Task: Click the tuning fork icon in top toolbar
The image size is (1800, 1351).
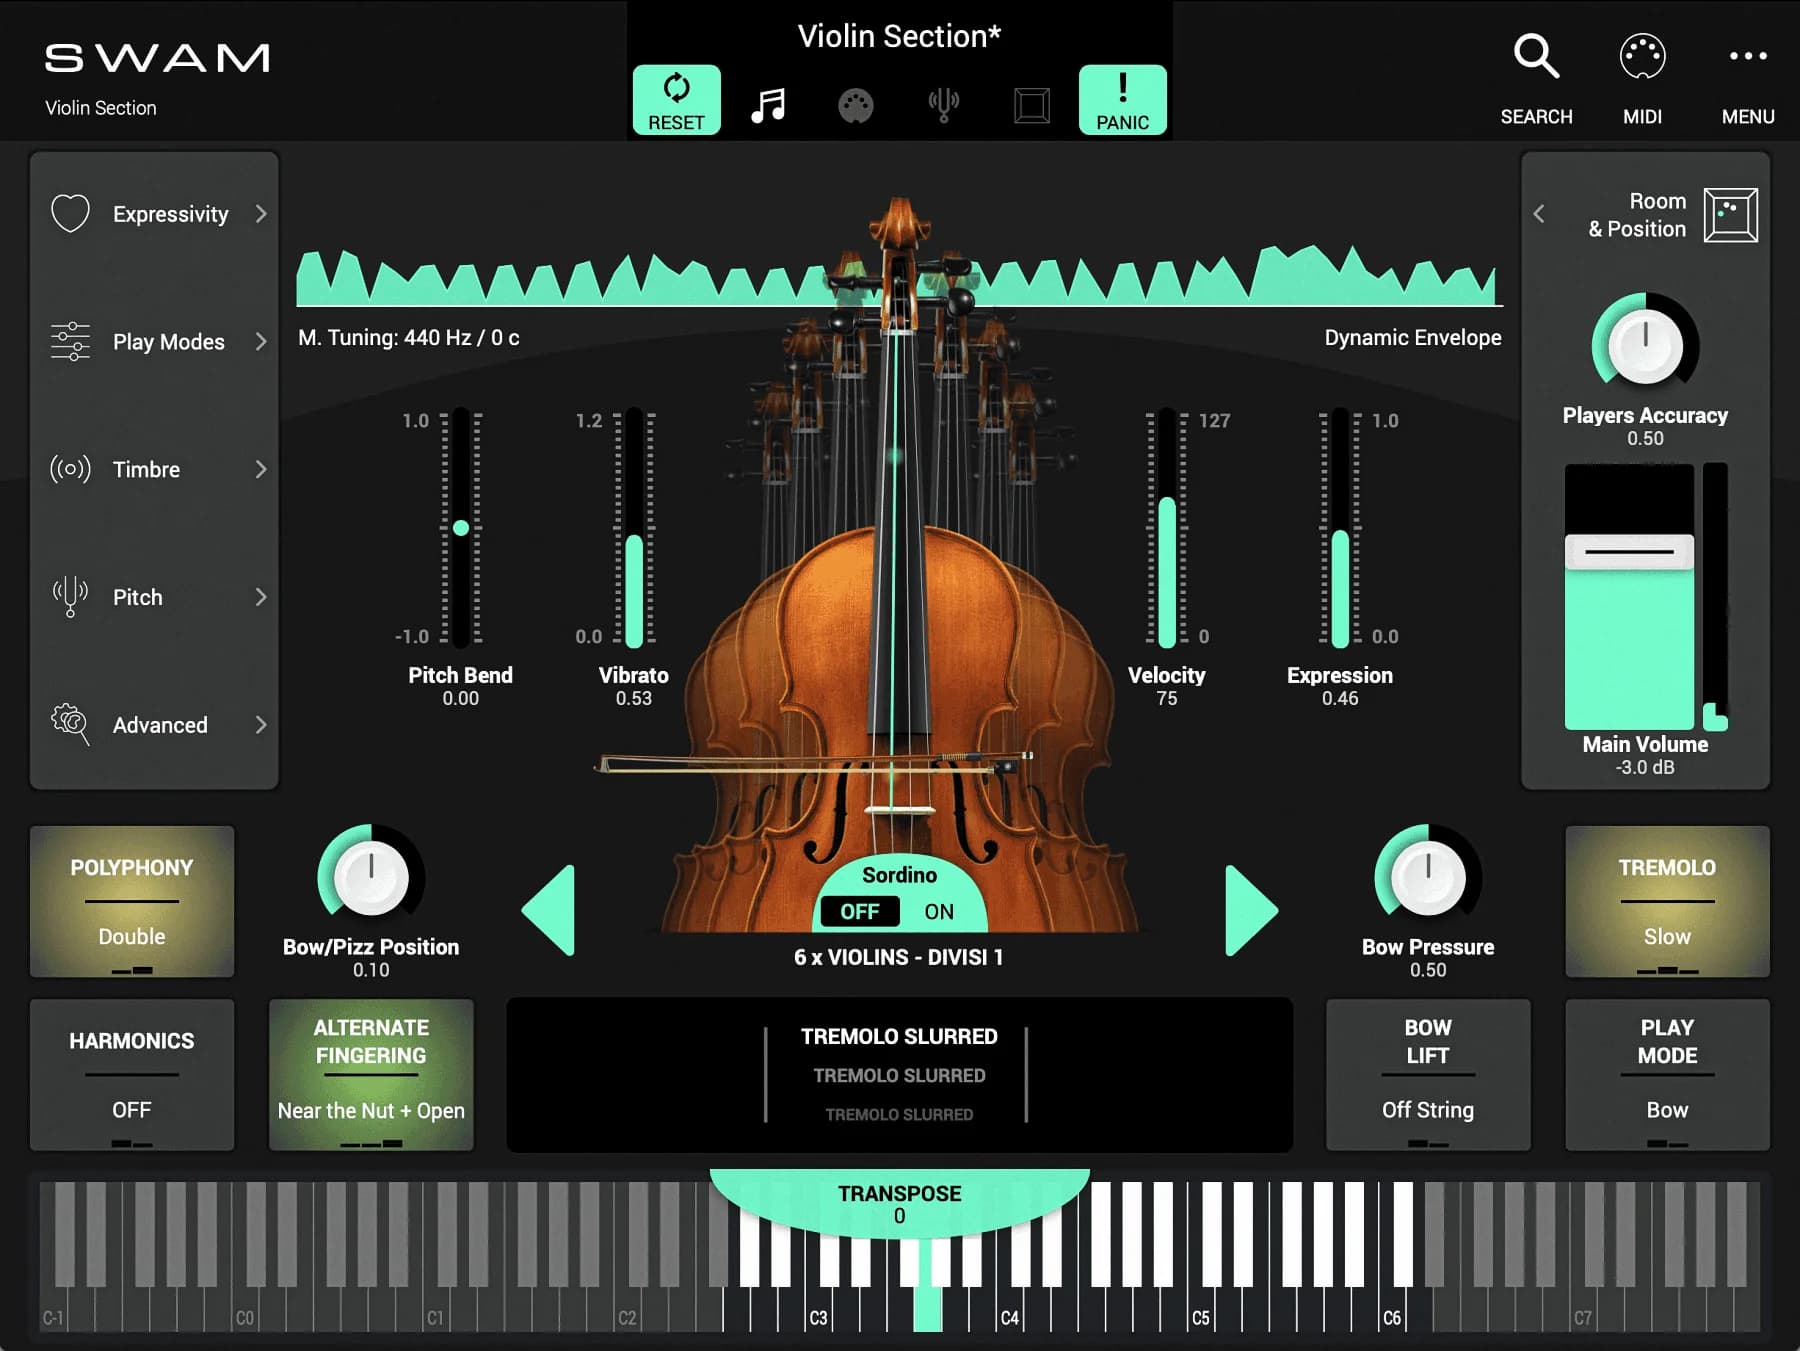Action: (943, 105)
